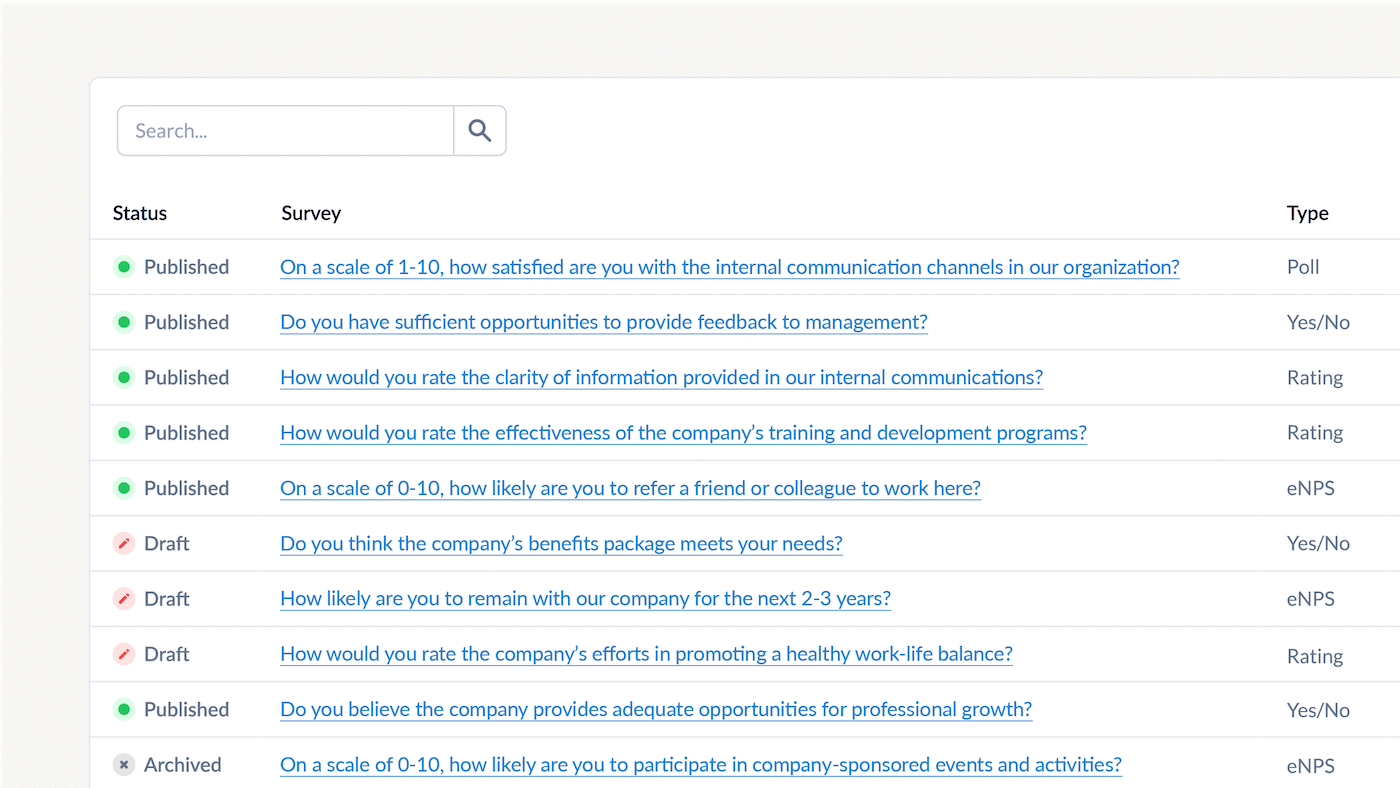Screen dimensions: 1400x788
Task: Open the company-sponsored events and activities survey
Action: point(701,765)
